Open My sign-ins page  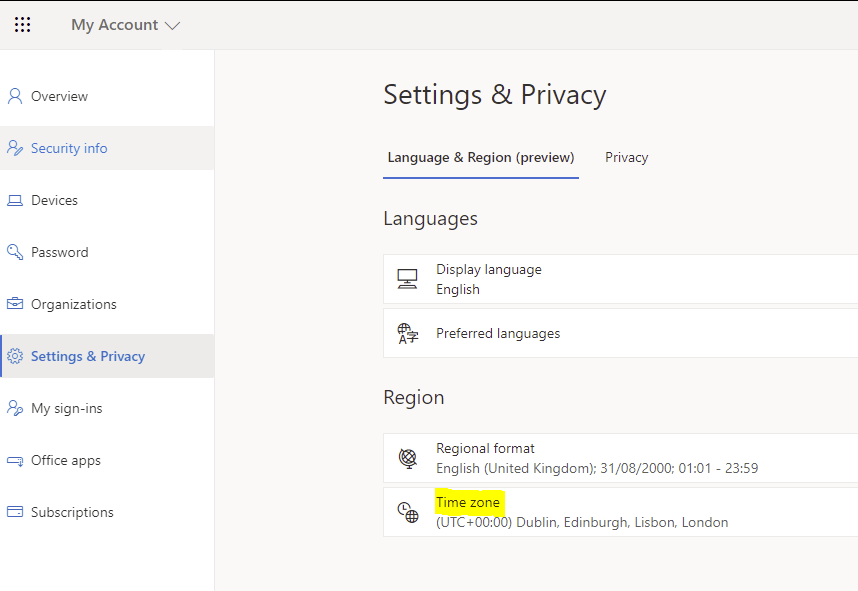tap(107, 408)
